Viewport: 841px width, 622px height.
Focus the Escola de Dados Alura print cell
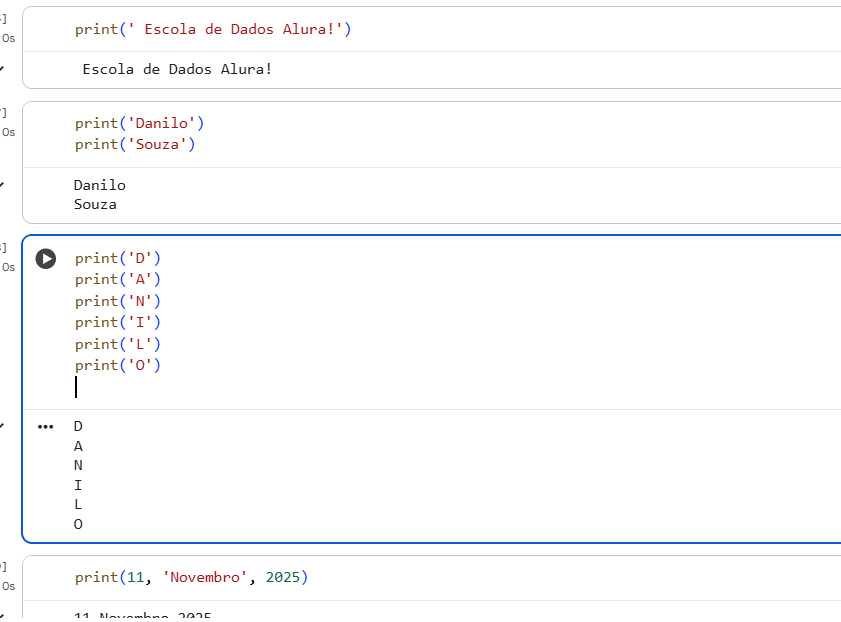(x=213, y=29)
